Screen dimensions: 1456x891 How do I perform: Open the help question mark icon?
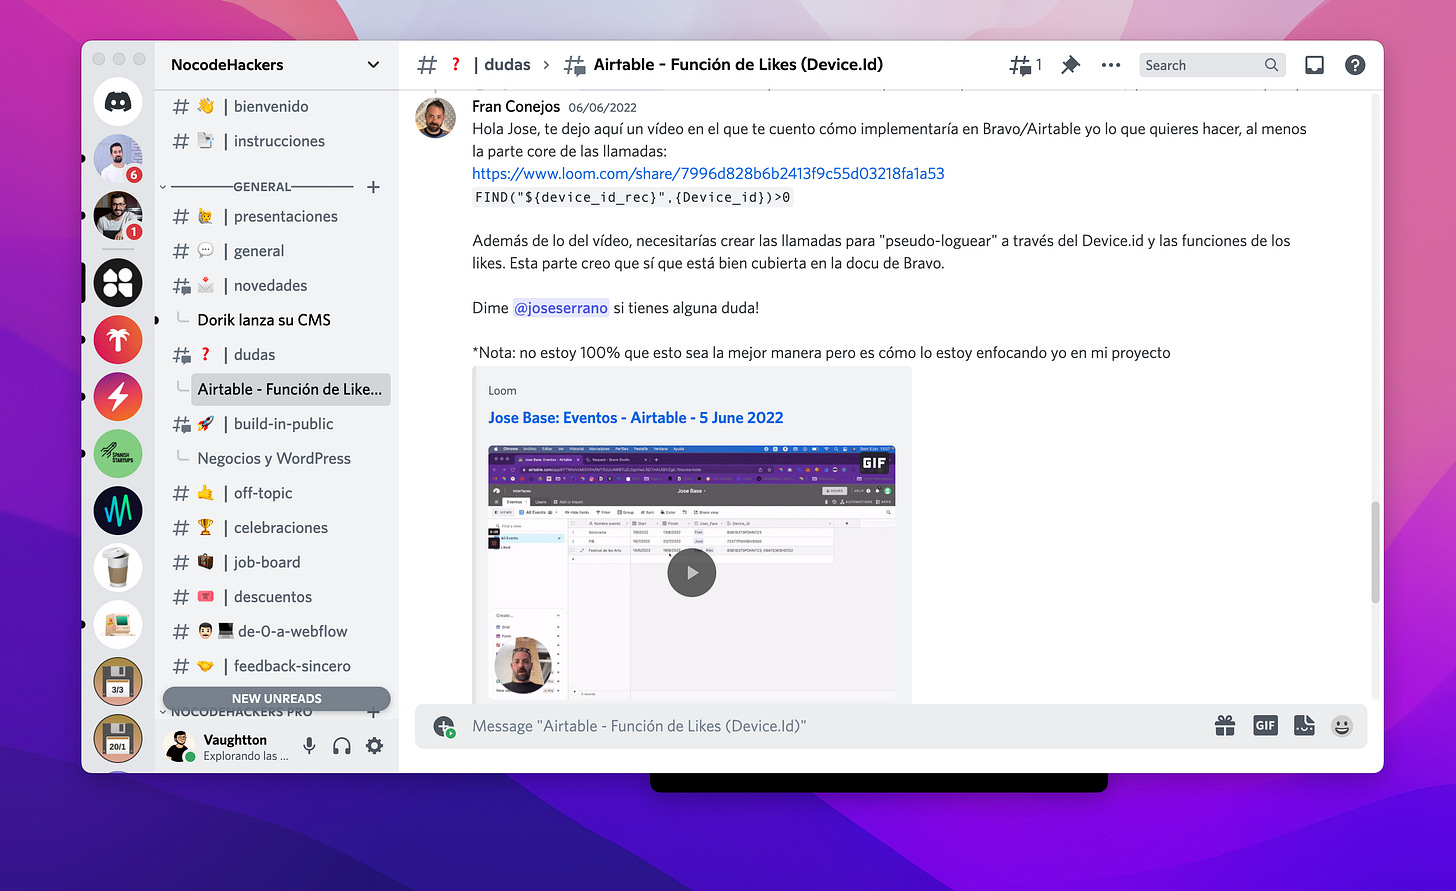point(1355,65)
